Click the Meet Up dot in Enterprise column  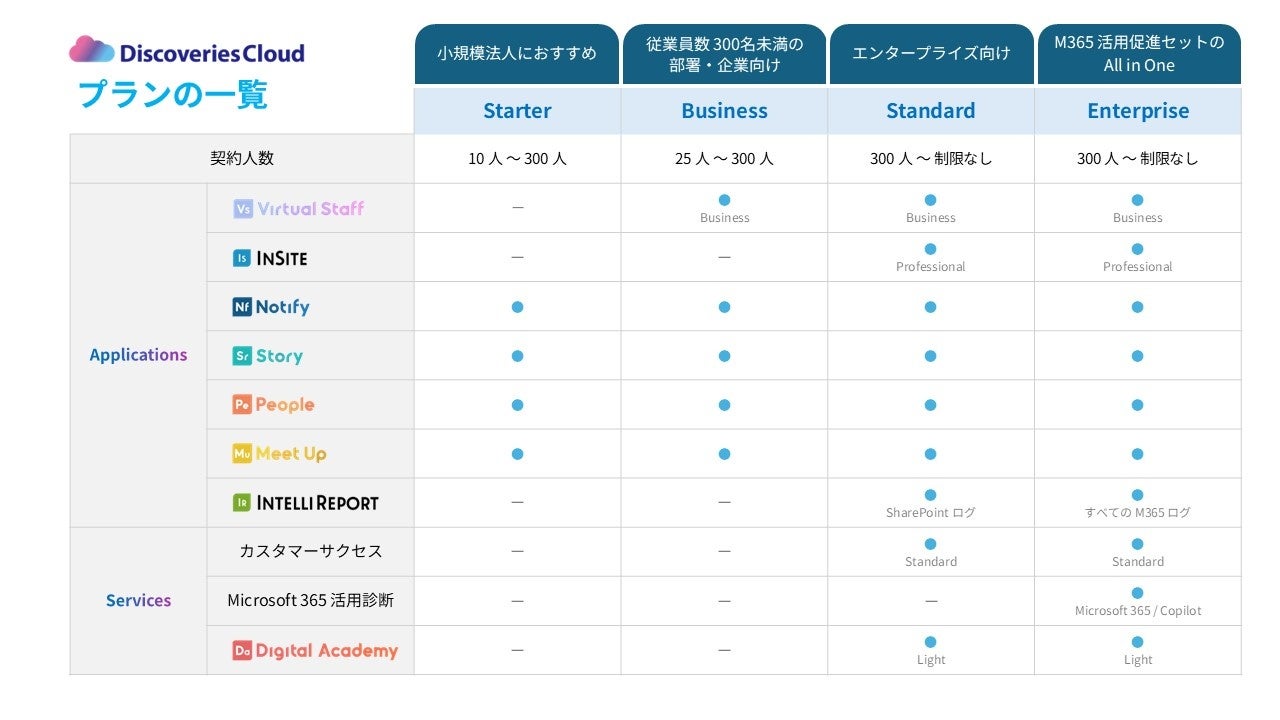[x=1137, y=454]
